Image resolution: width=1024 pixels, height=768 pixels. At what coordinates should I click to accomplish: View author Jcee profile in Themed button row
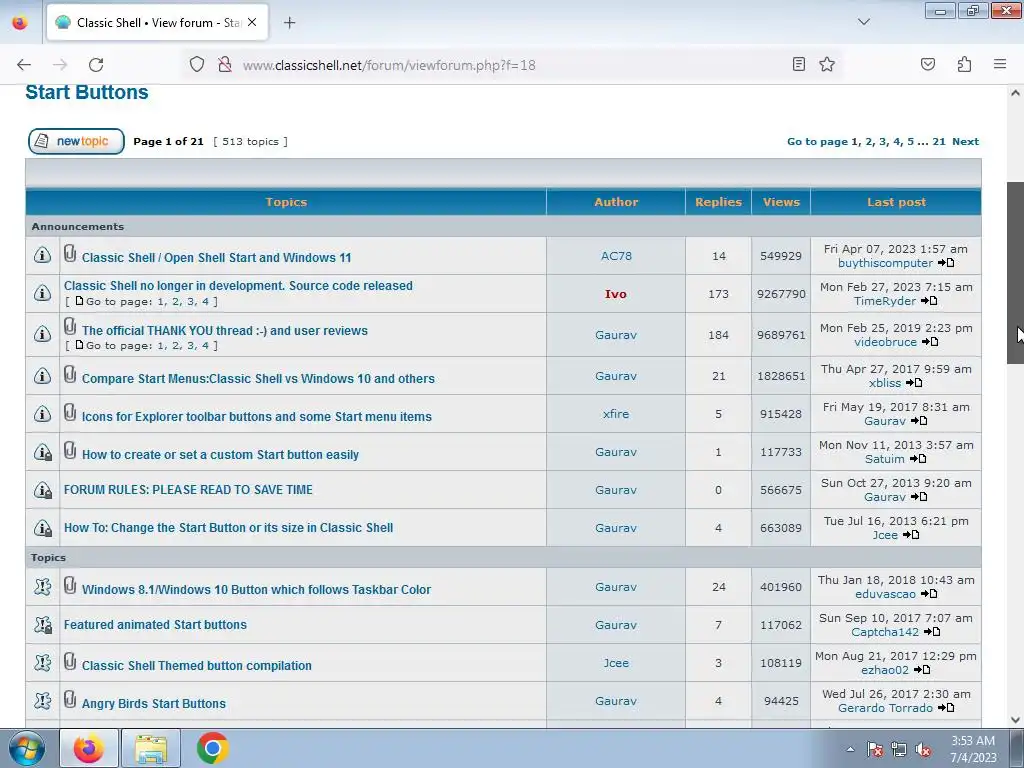pos(616,663)
